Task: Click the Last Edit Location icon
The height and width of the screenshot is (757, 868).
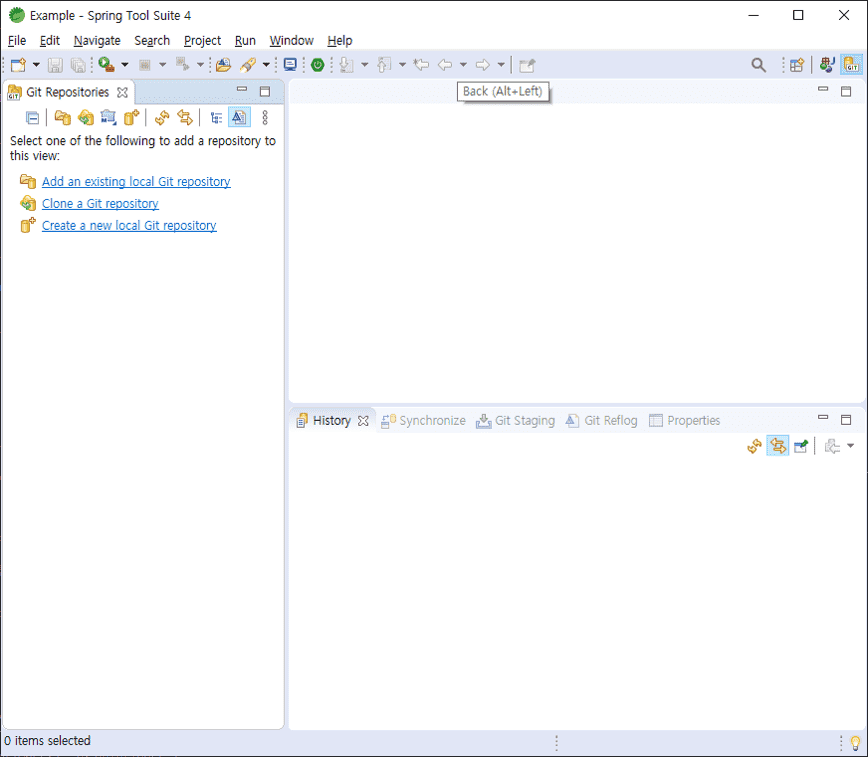Action: point(421,65)
